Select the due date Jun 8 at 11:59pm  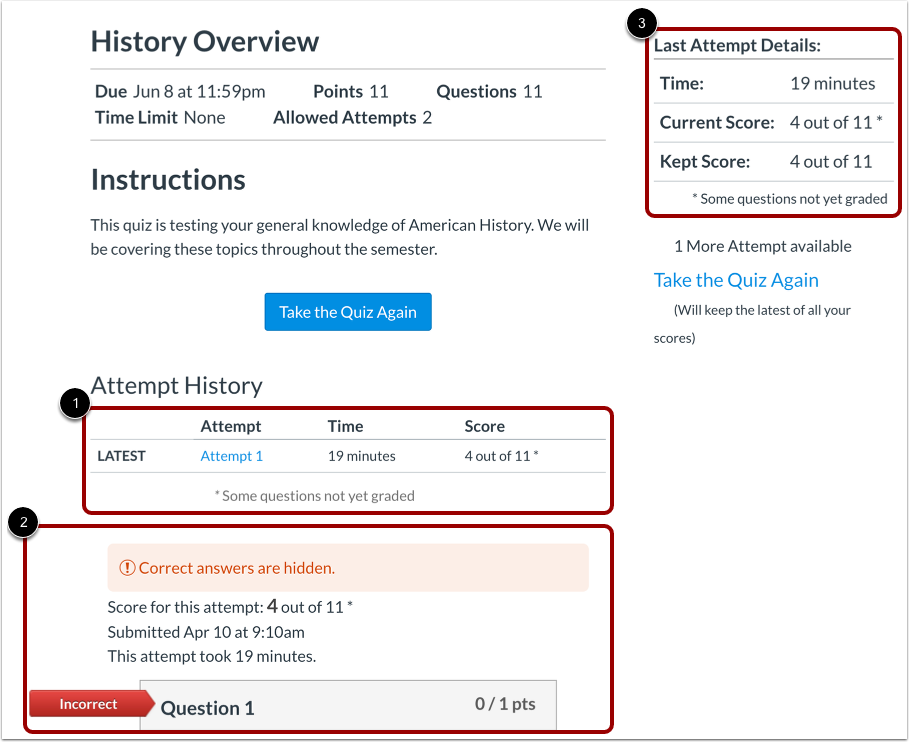199,92
